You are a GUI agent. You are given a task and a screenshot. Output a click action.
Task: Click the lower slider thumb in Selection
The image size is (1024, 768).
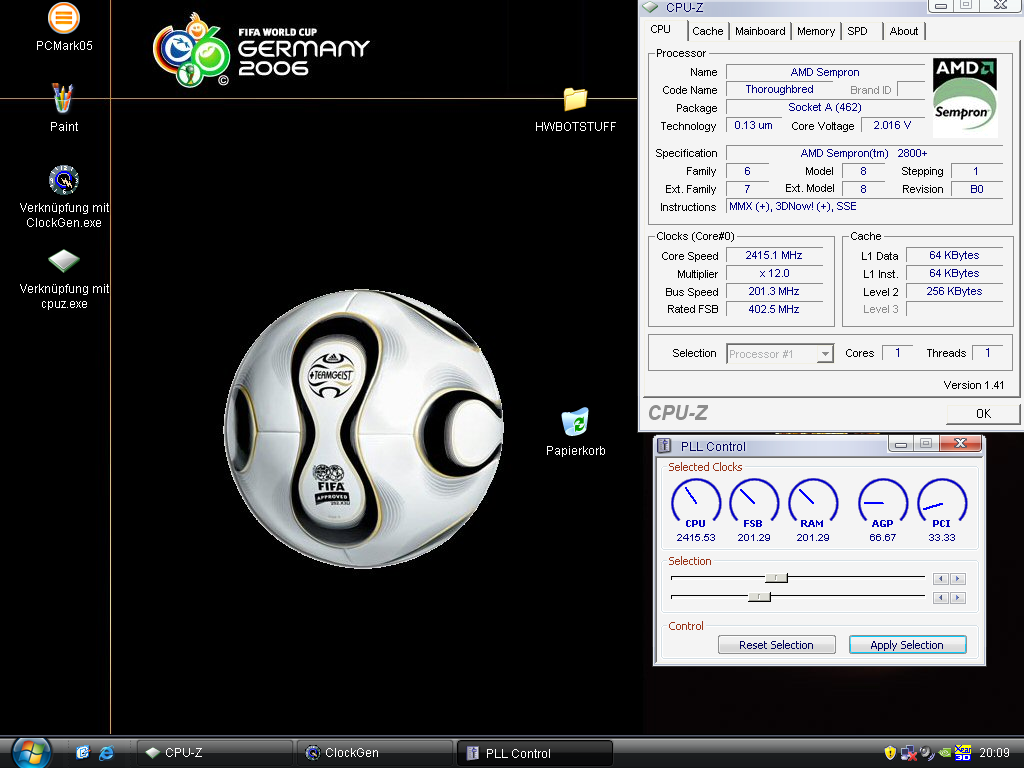coord(760,597)
